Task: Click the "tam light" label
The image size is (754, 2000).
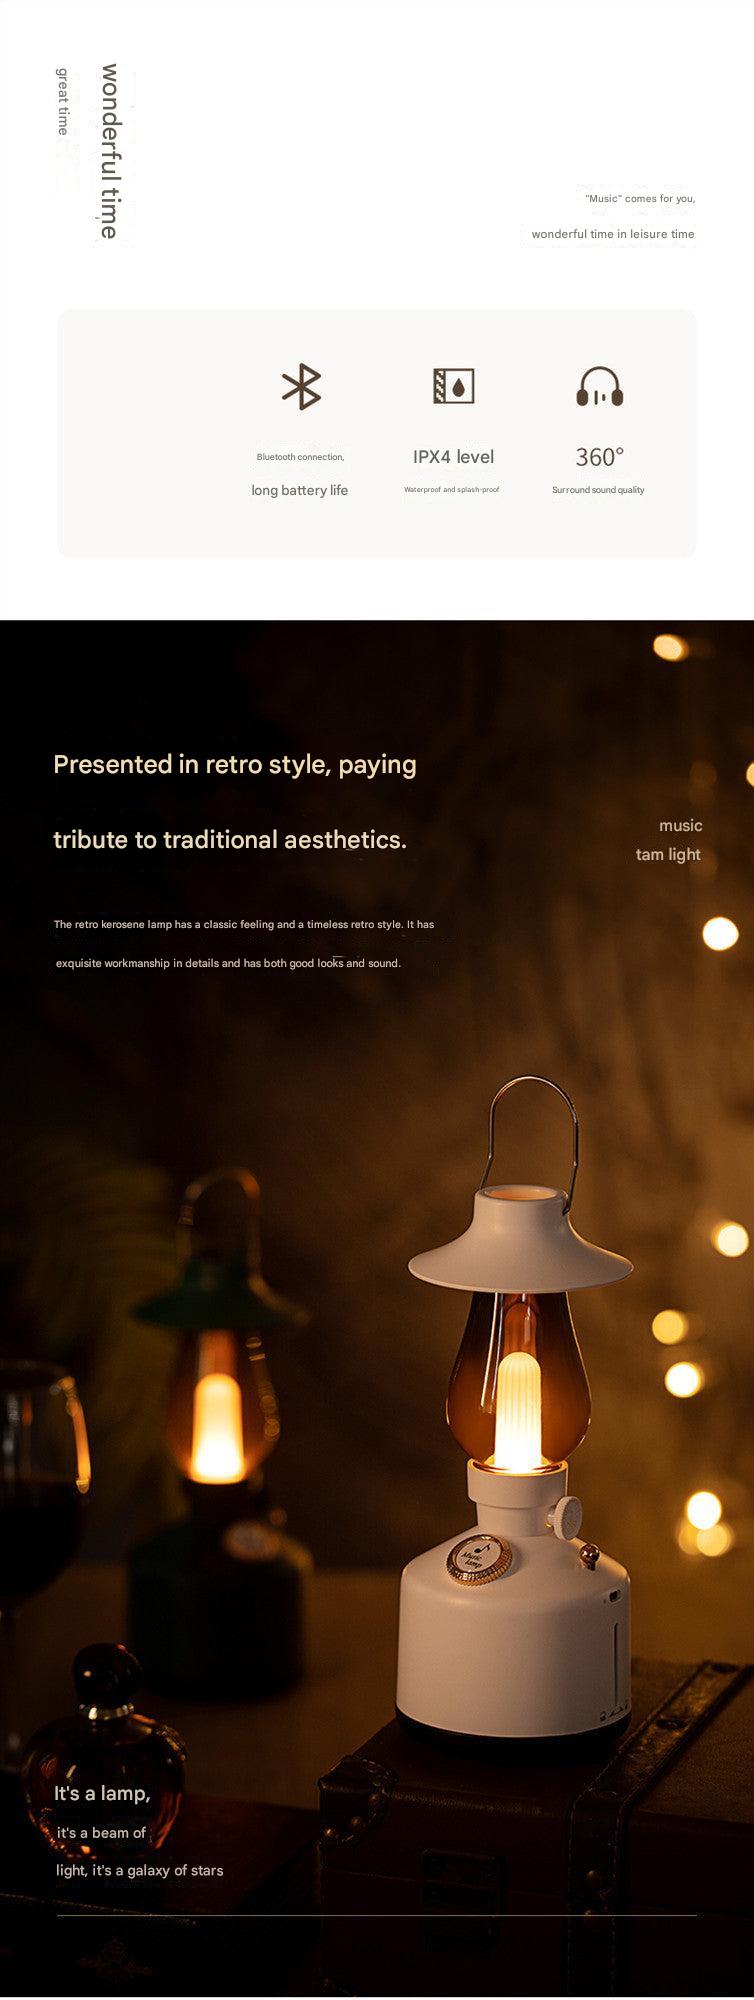Action: click(x=667, y=854)
